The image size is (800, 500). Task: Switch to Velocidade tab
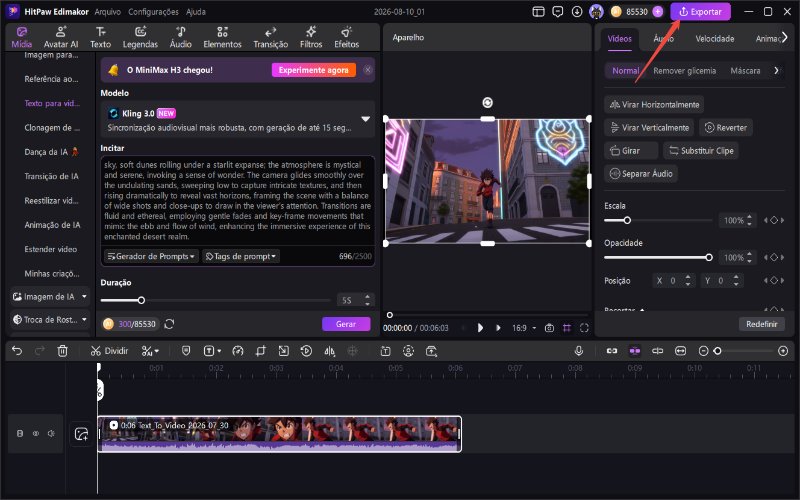coord(715,39)
